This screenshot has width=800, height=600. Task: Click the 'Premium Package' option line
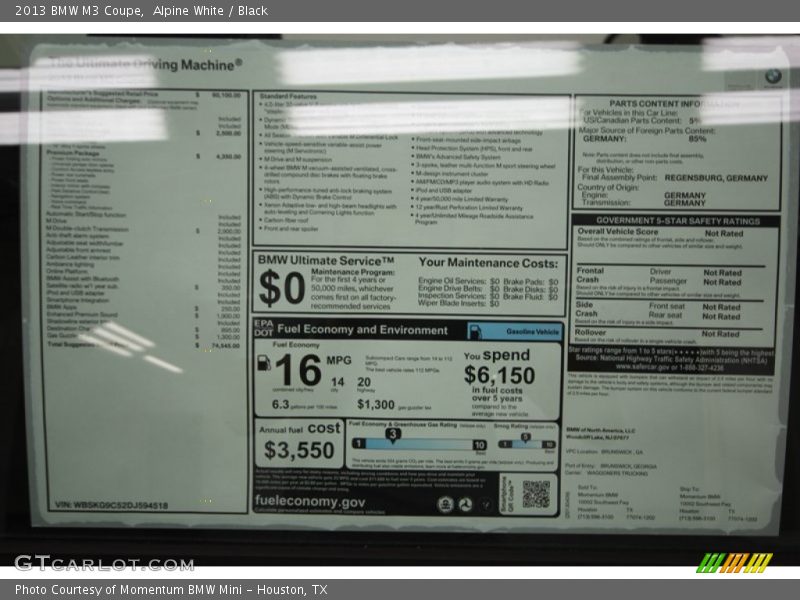(73, 153)
